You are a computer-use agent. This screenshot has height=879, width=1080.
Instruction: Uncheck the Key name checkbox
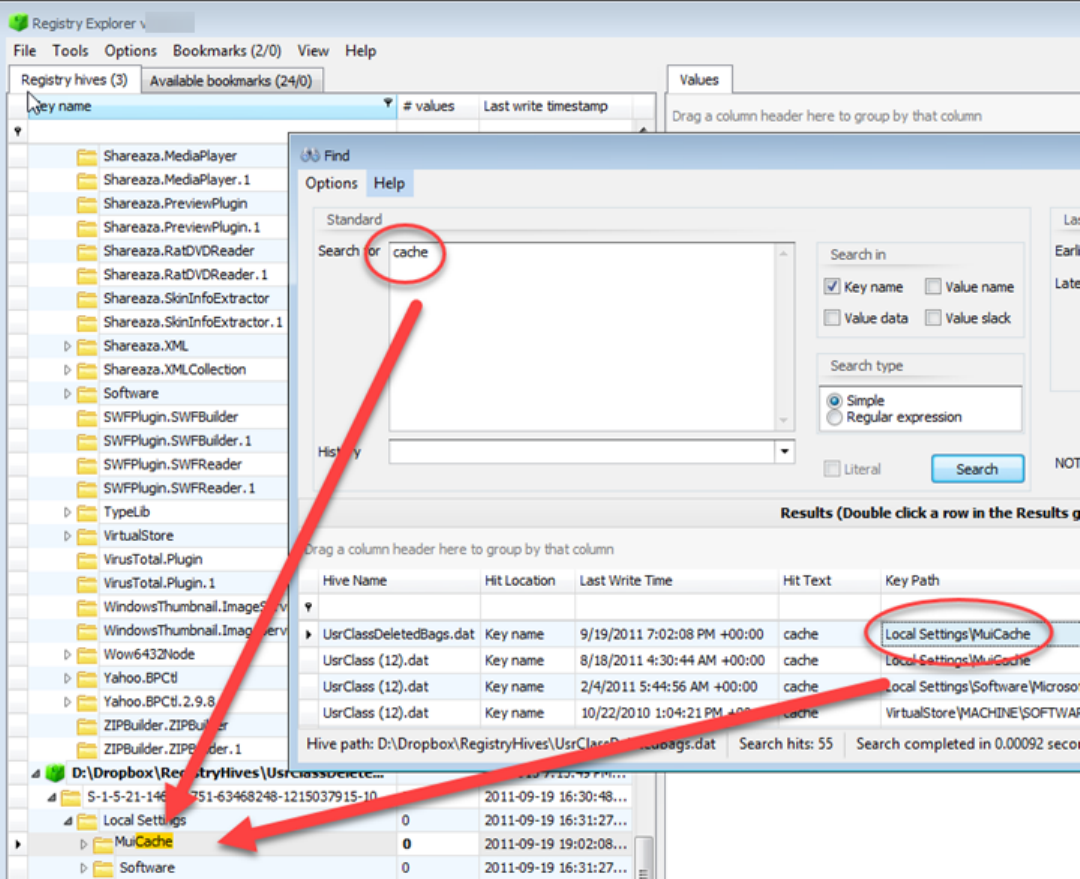click(832, 287)
